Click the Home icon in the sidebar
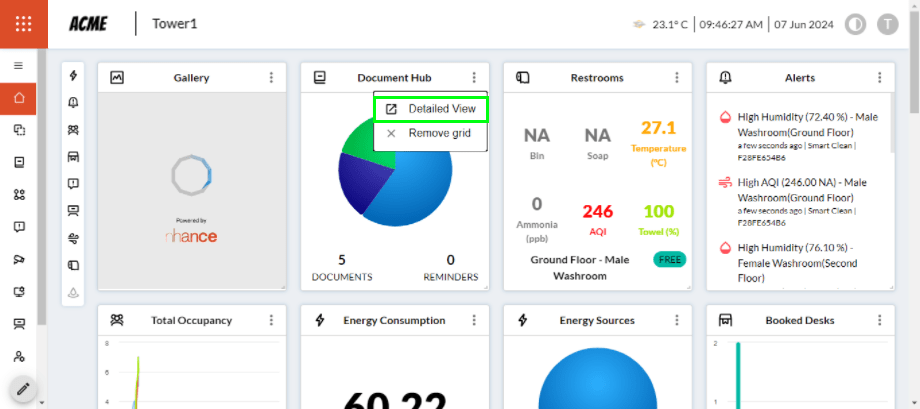Screen dimensions: 920x409 click(x=18, y=98)
